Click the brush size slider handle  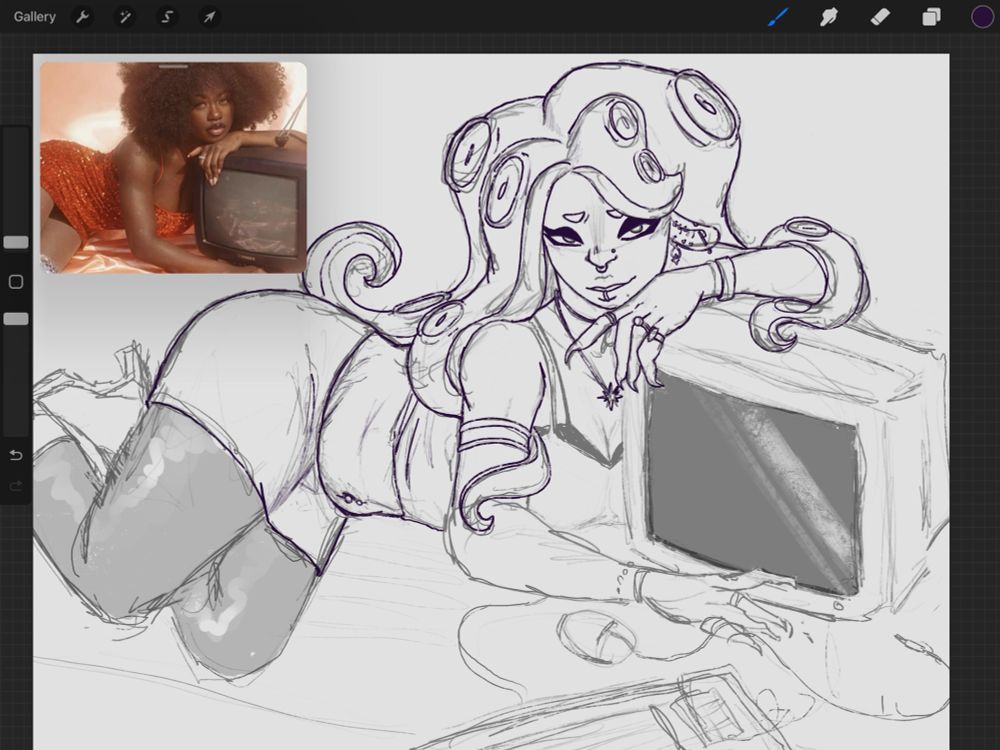tap(16, 242)
